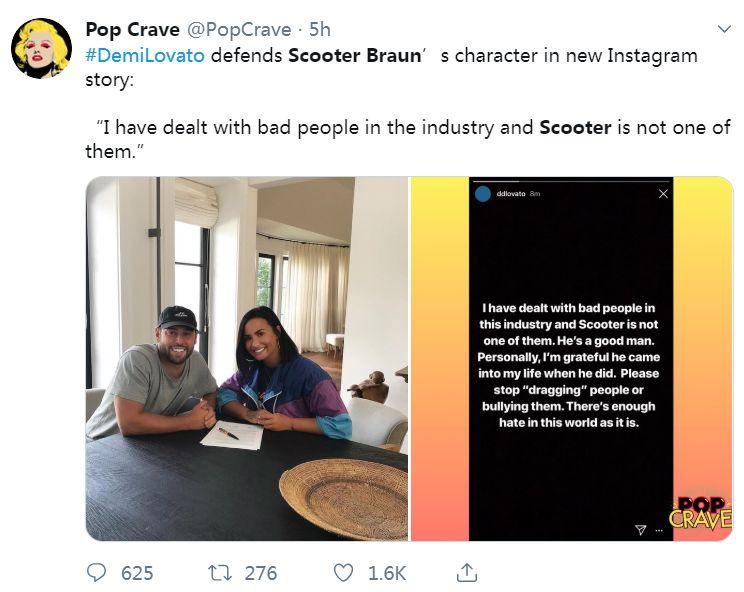Click the 276 retweet count
Screen dimensions: 744x592
tap(260, 573)
